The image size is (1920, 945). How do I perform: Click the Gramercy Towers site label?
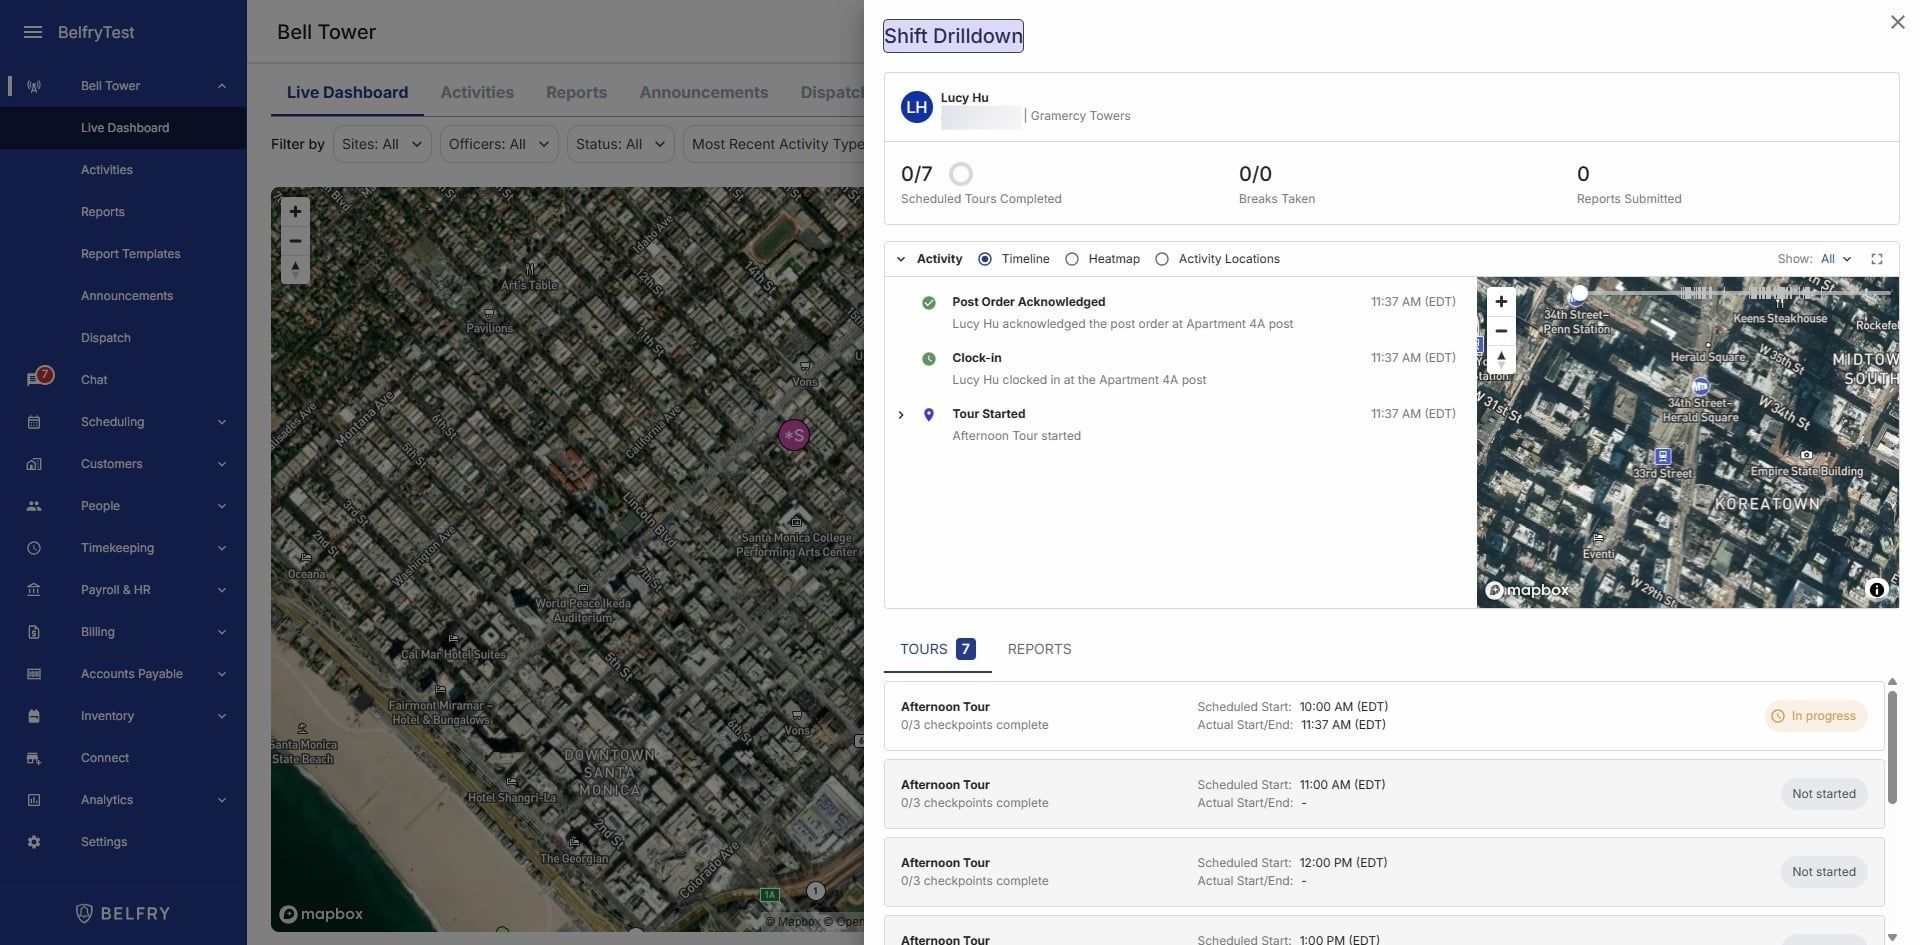click(1080, 116)
